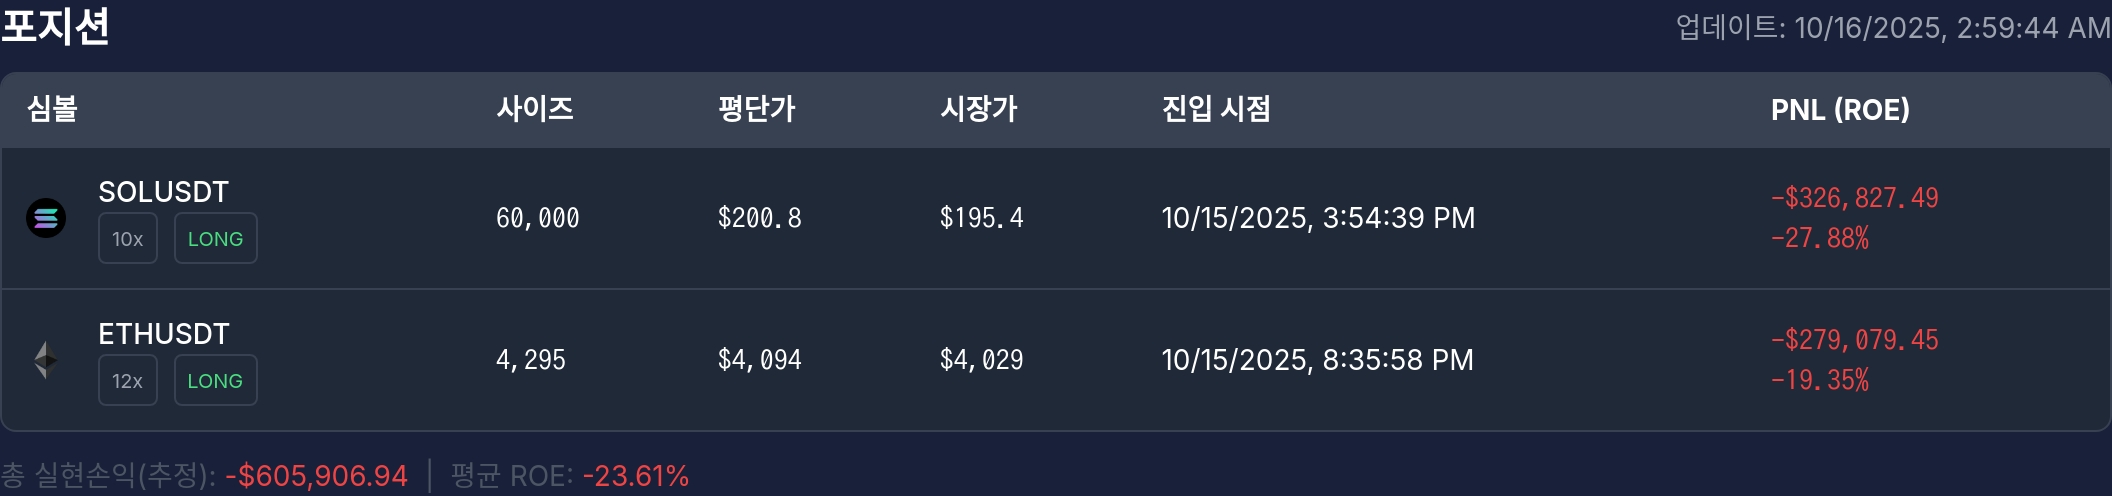Click the LONG badge on SOLUSDT
Viewport: 2112px width, 496px height.
coord(215,239)
